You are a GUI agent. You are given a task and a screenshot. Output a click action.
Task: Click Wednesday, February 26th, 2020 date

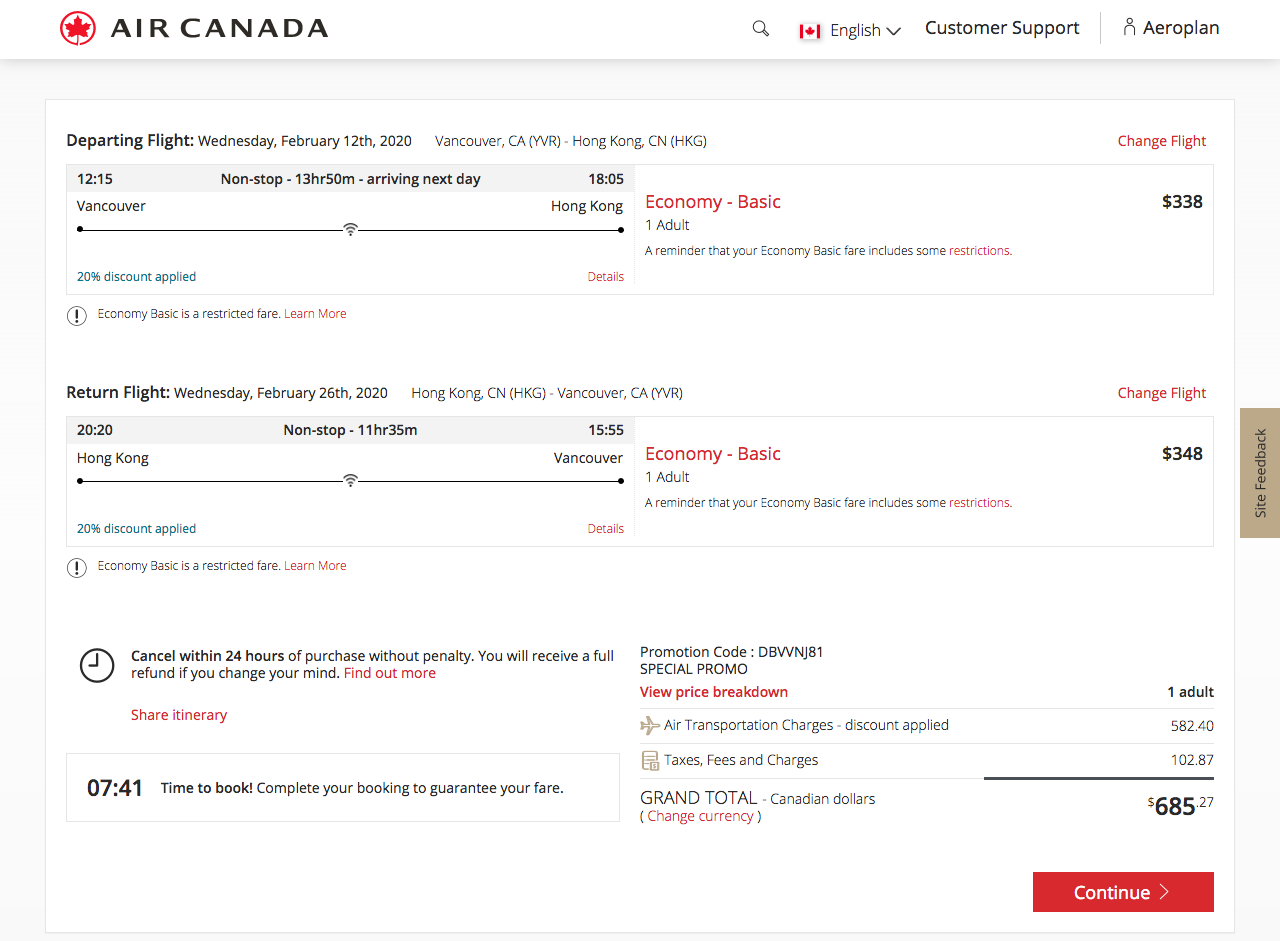281,393
